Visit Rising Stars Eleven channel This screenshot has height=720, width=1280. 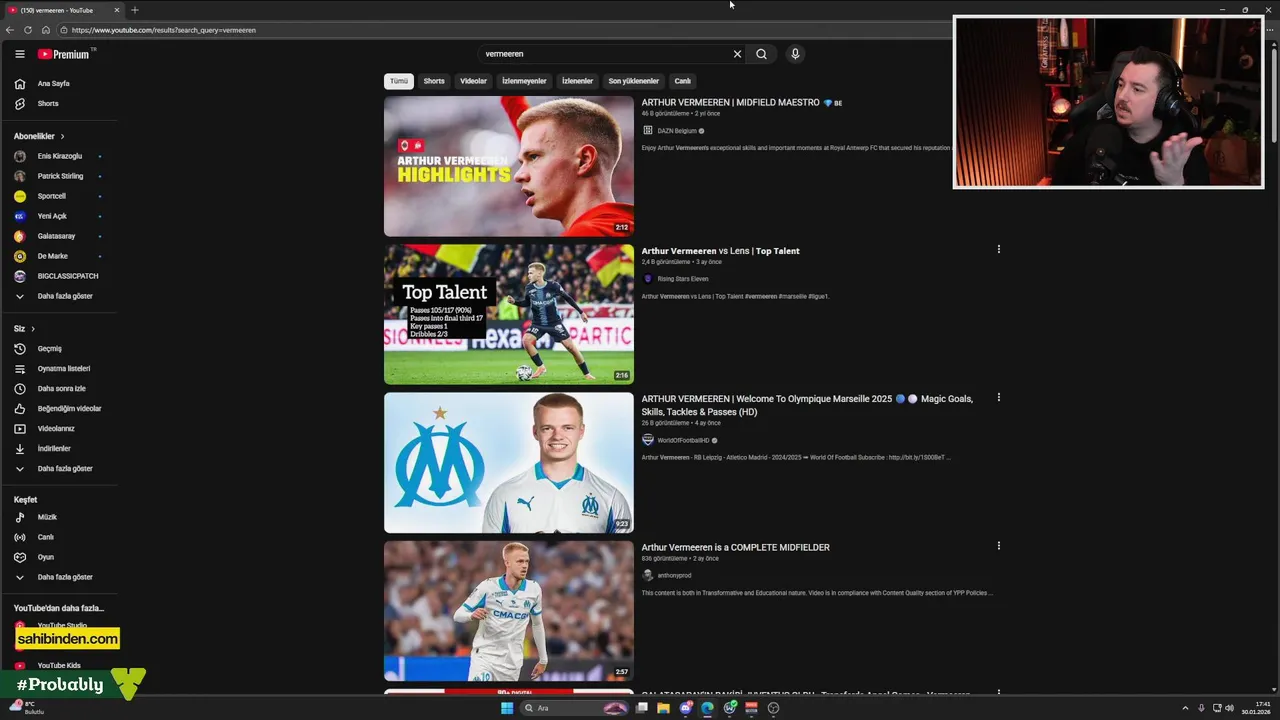click(683, 279)
